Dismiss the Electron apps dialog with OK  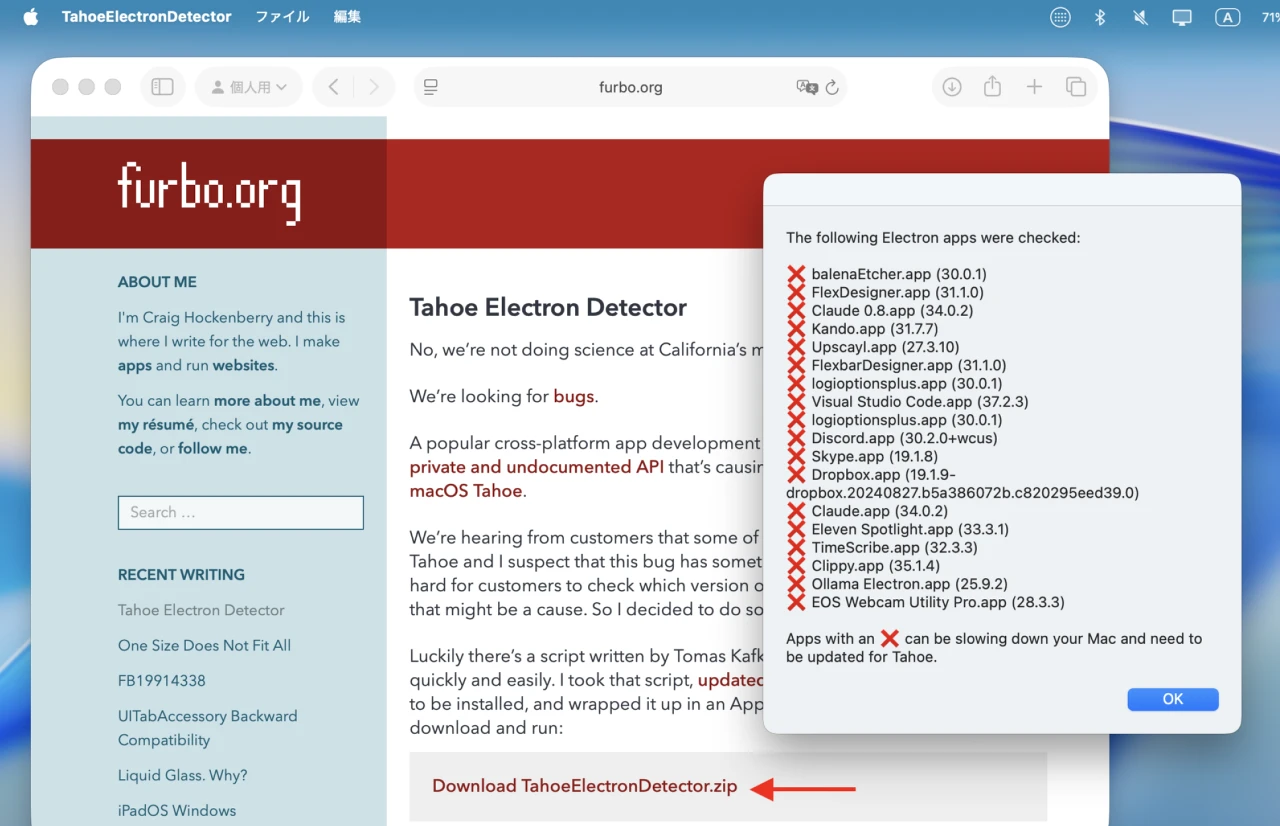point(1172,699)
